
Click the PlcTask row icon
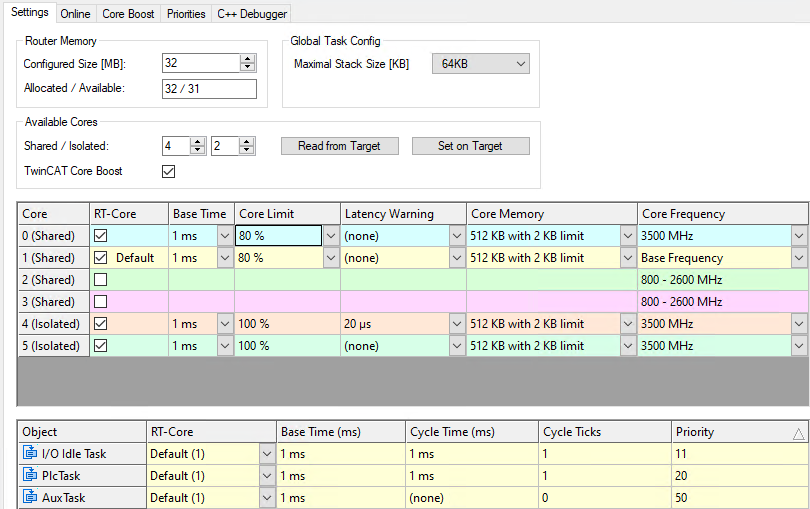point(29,476)
